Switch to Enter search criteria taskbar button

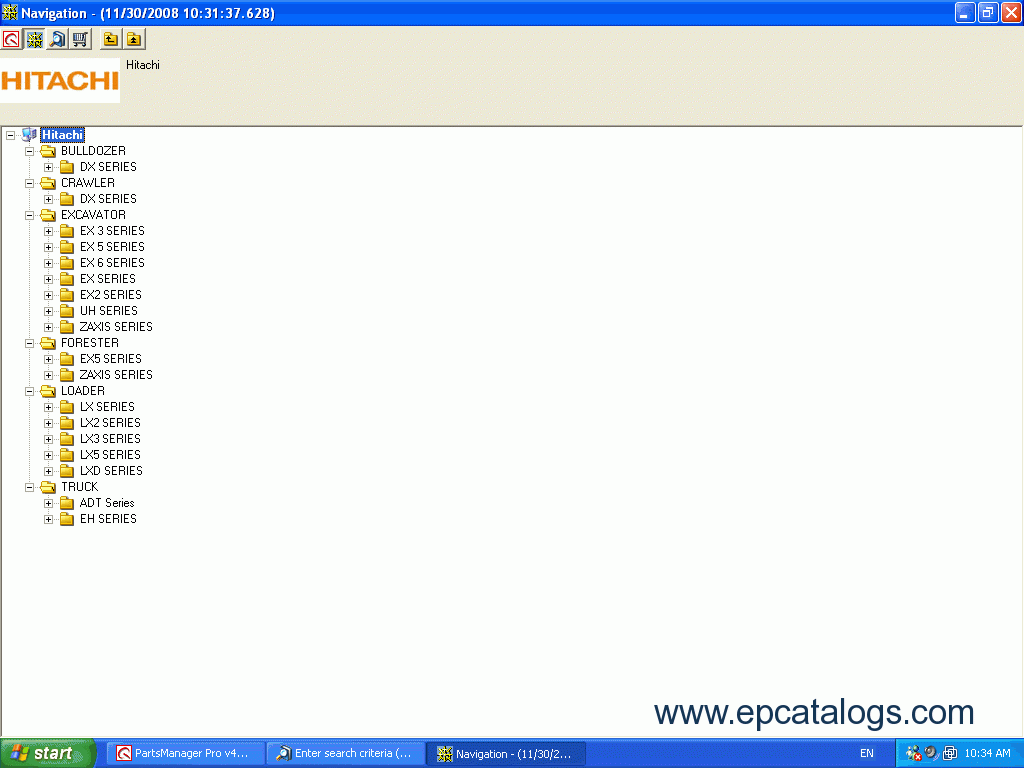point(346,754)
